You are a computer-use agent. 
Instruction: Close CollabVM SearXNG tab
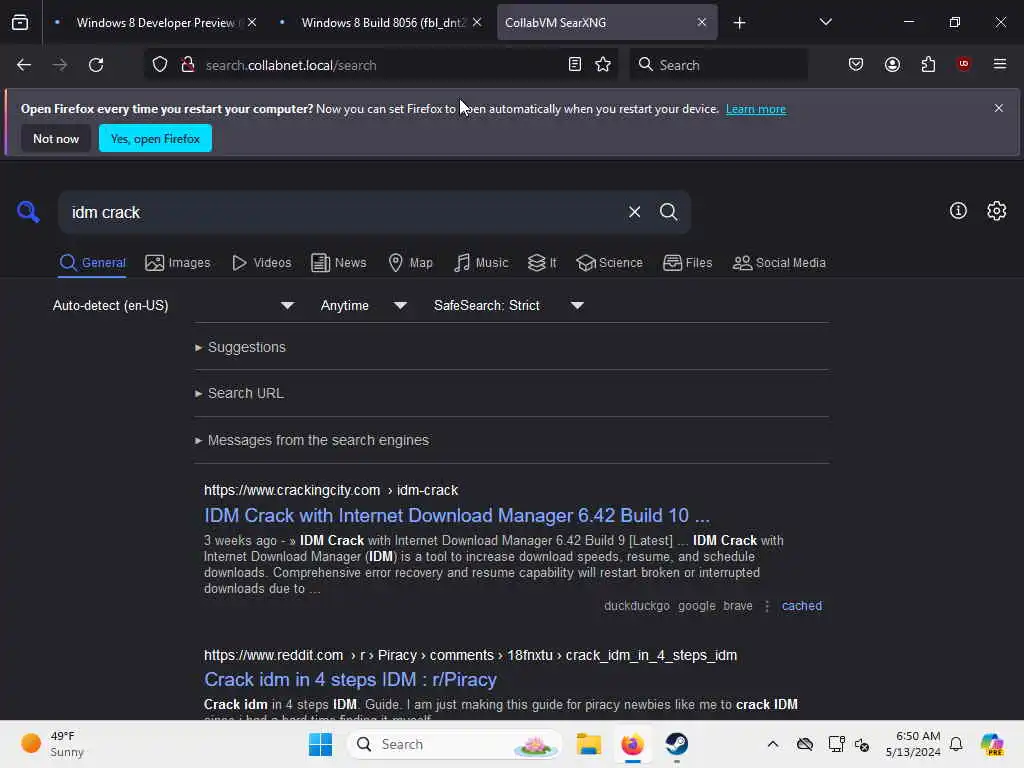tap(702, 23)
